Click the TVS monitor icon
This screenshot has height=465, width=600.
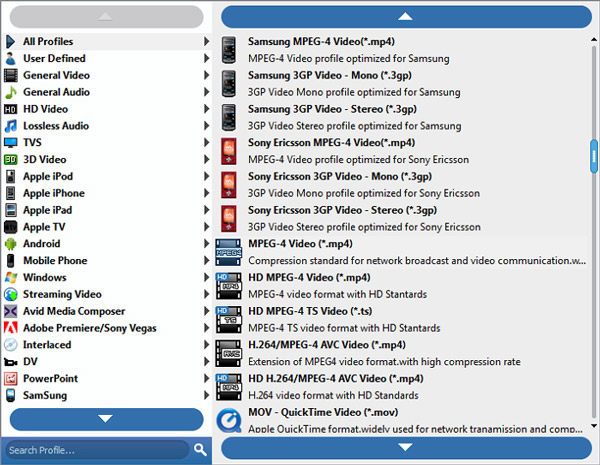(x=11, y=142)
